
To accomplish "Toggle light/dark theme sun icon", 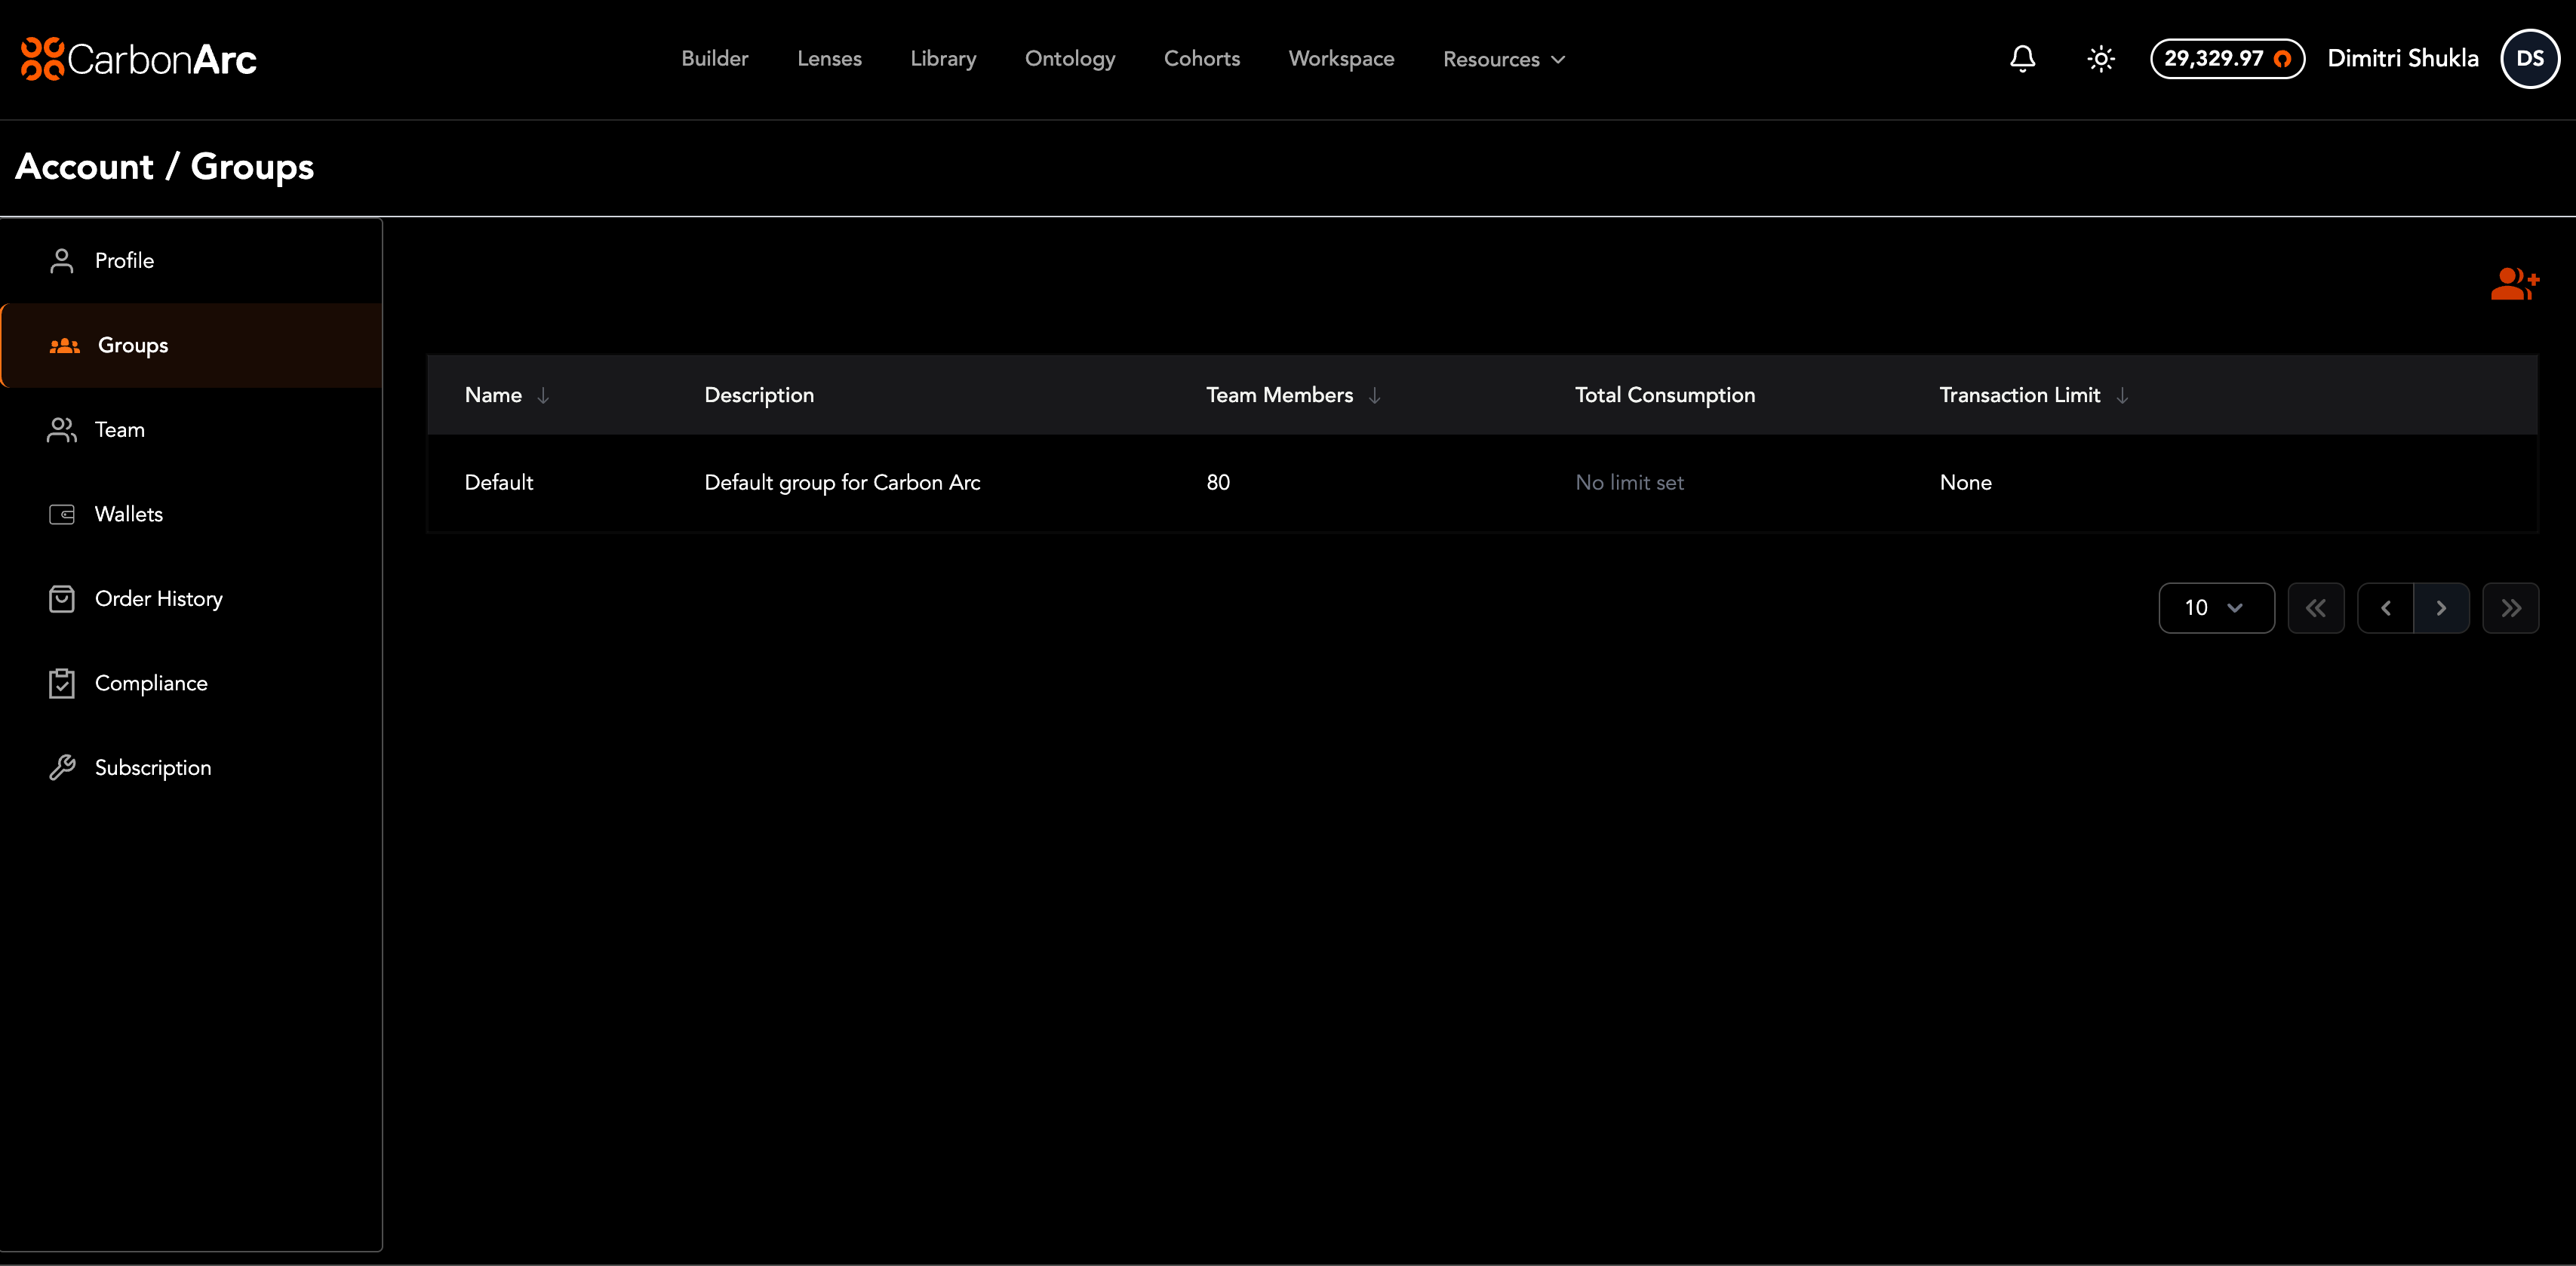I will click(2100, 59).
